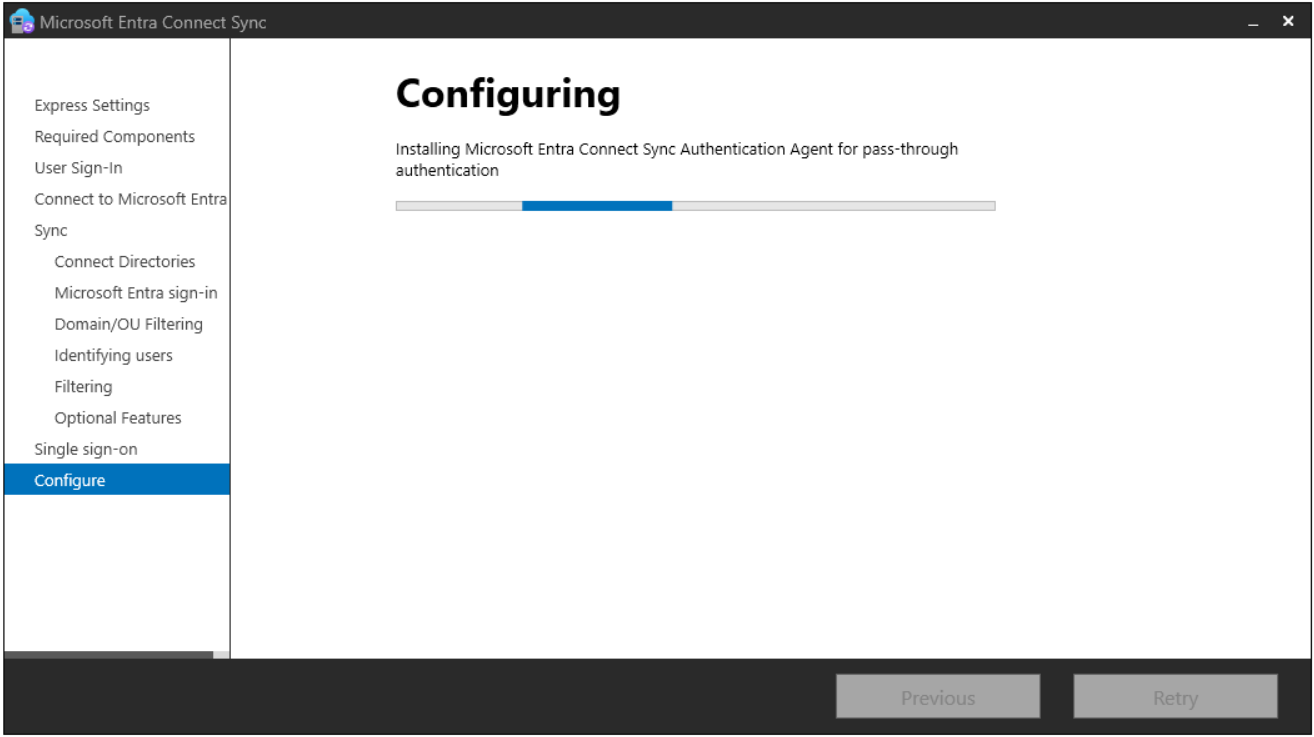
Task: Minimize the Entra Connect Sync window
Action: [1254, 22]
